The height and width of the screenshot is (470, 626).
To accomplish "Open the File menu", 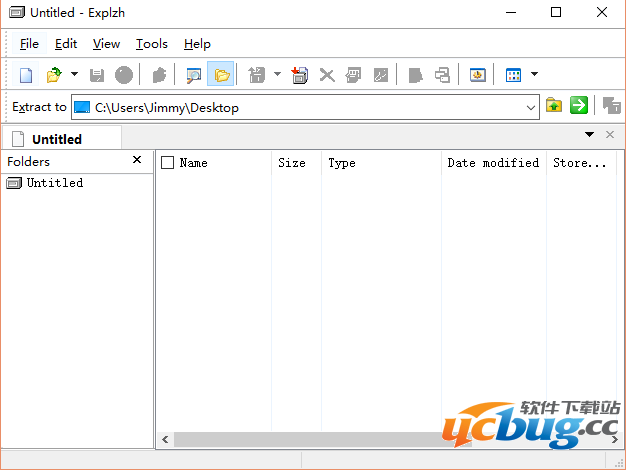I will coord(29,44).
